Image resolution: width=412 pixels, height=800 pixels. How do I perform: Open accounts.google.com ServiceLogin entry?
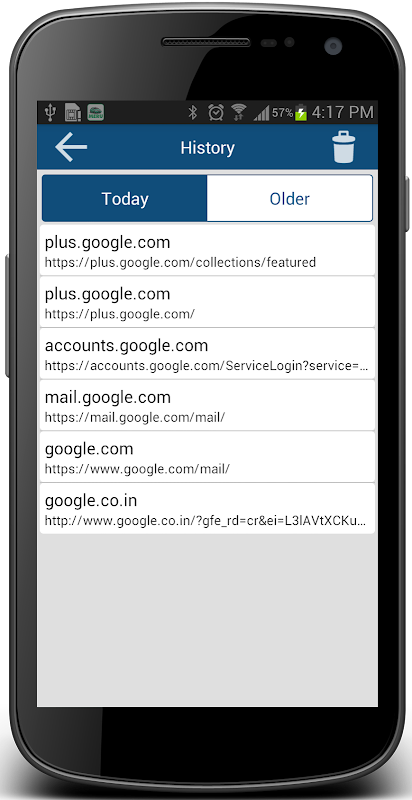(207, 354)
